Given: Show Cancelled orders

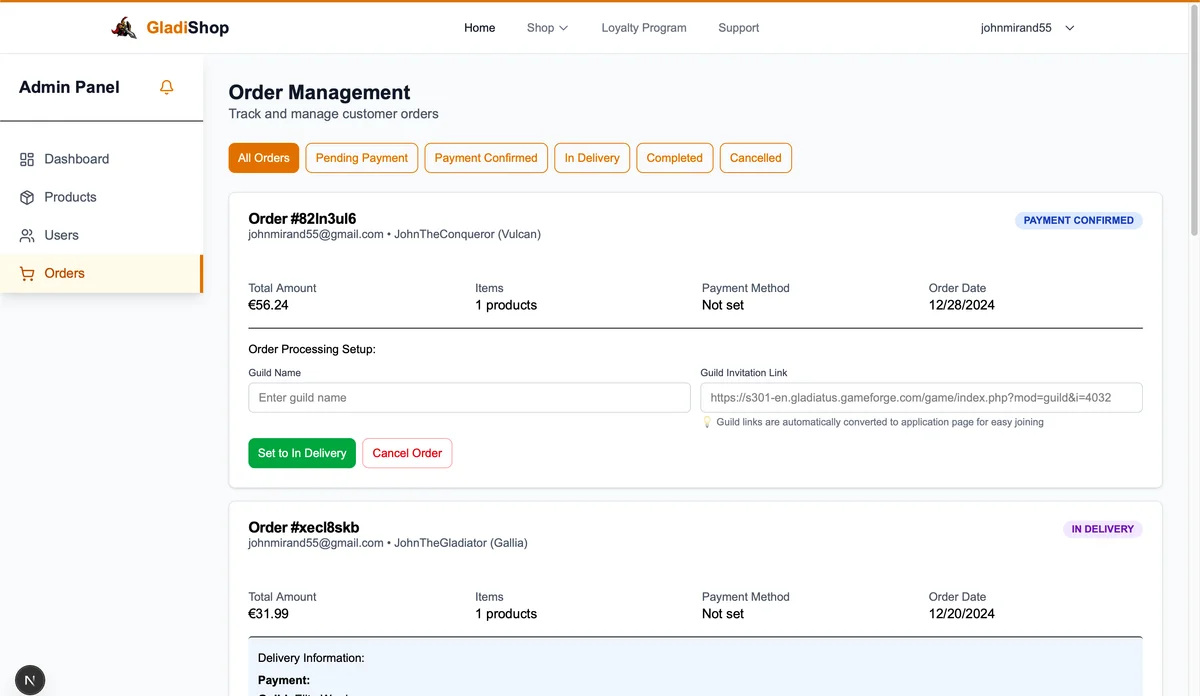Looking at the screenshot, I should (755, 158).
